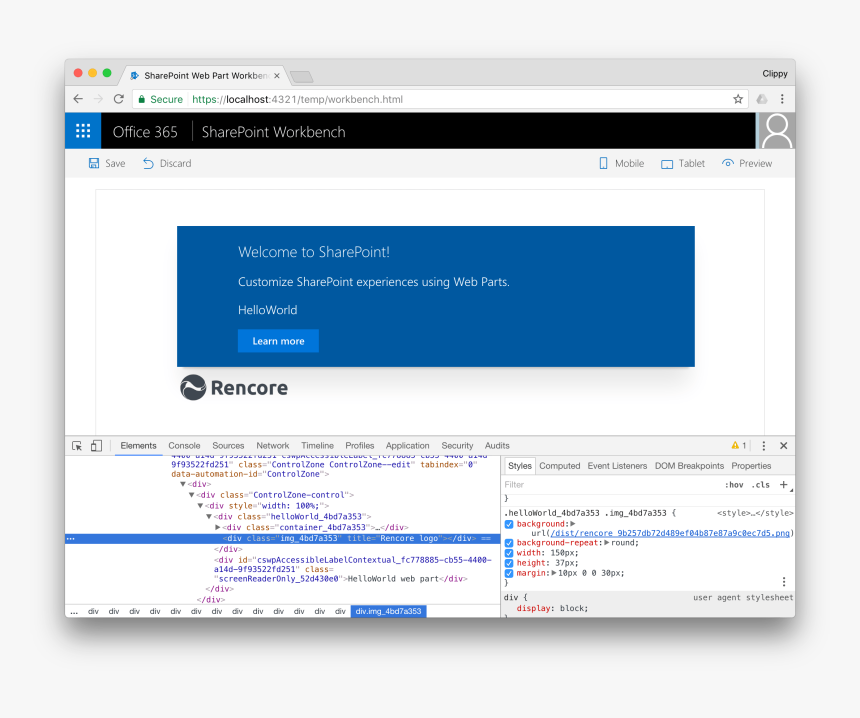Click the DevTools warning count icon
The height and width of the screenshot is (718, 860).
point(738,445)
